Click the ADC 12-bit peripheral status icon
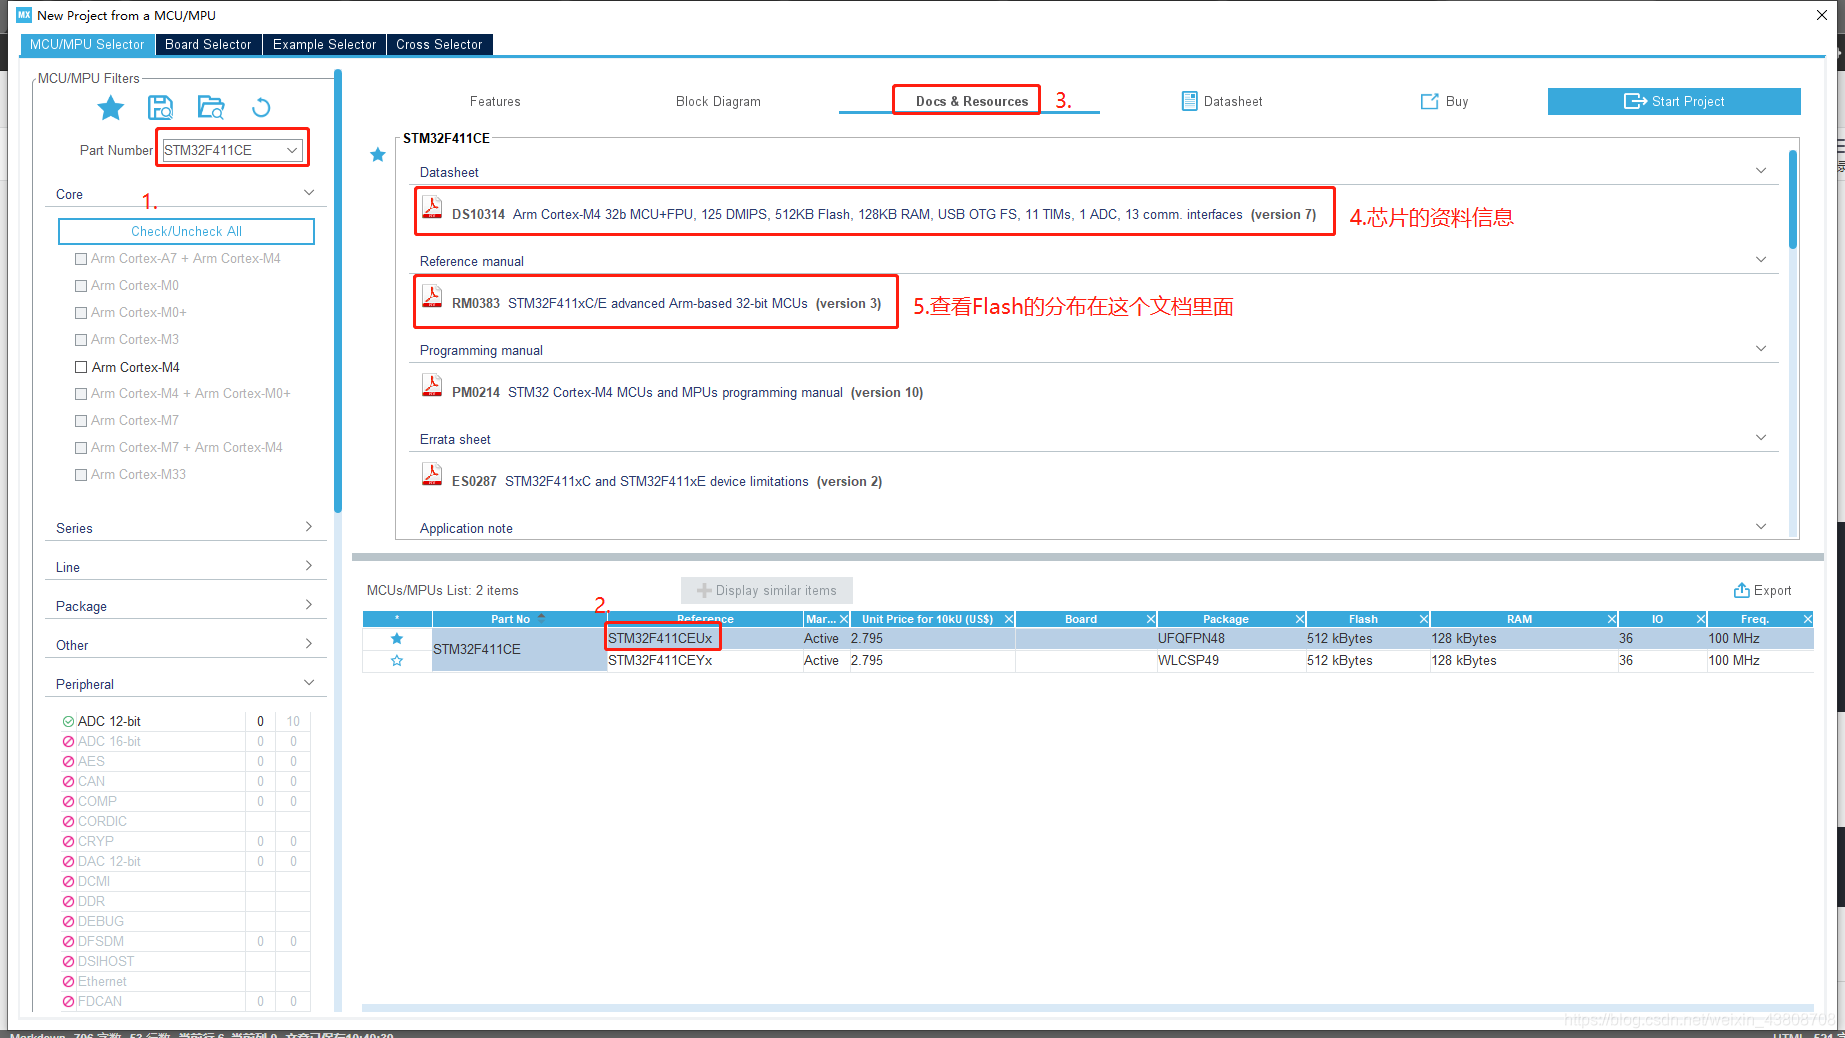 point(68,721)
